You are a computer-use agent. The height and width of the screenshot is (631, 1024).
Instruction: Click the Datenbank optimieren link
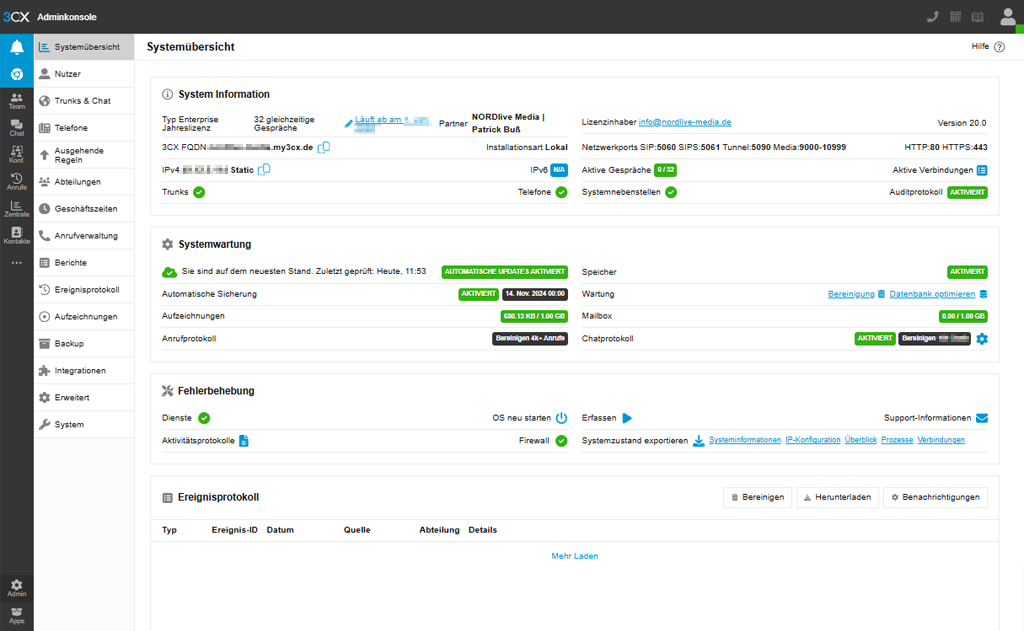[x=932, y=294]
